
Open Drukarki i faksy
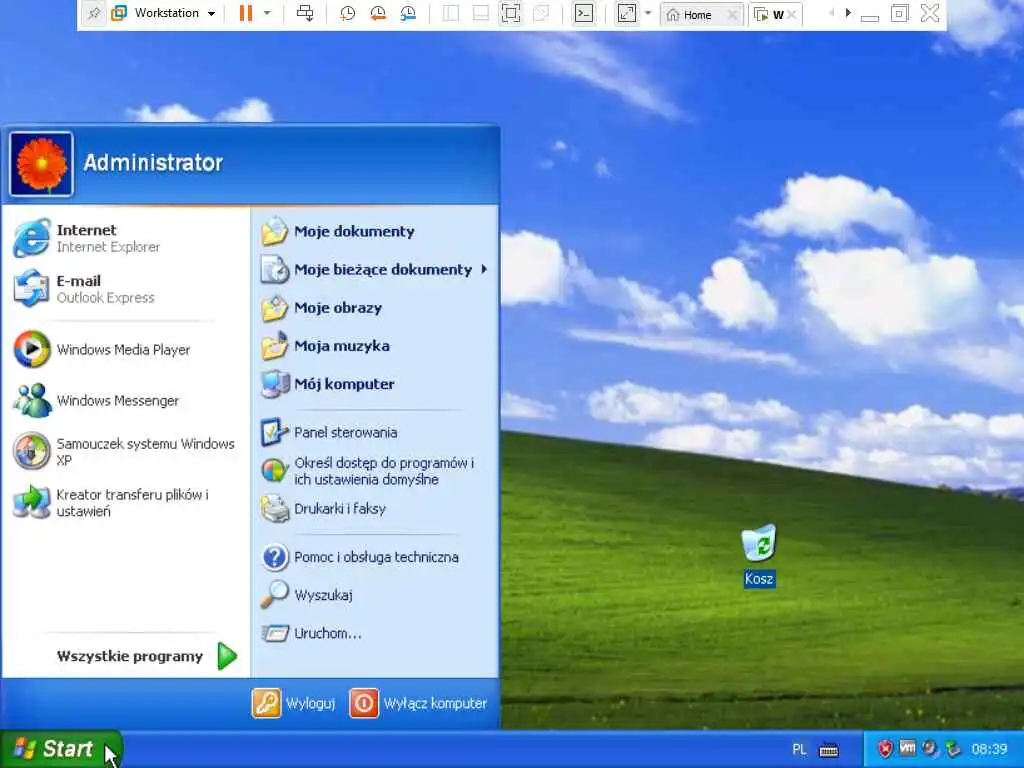tap(375, 508)
